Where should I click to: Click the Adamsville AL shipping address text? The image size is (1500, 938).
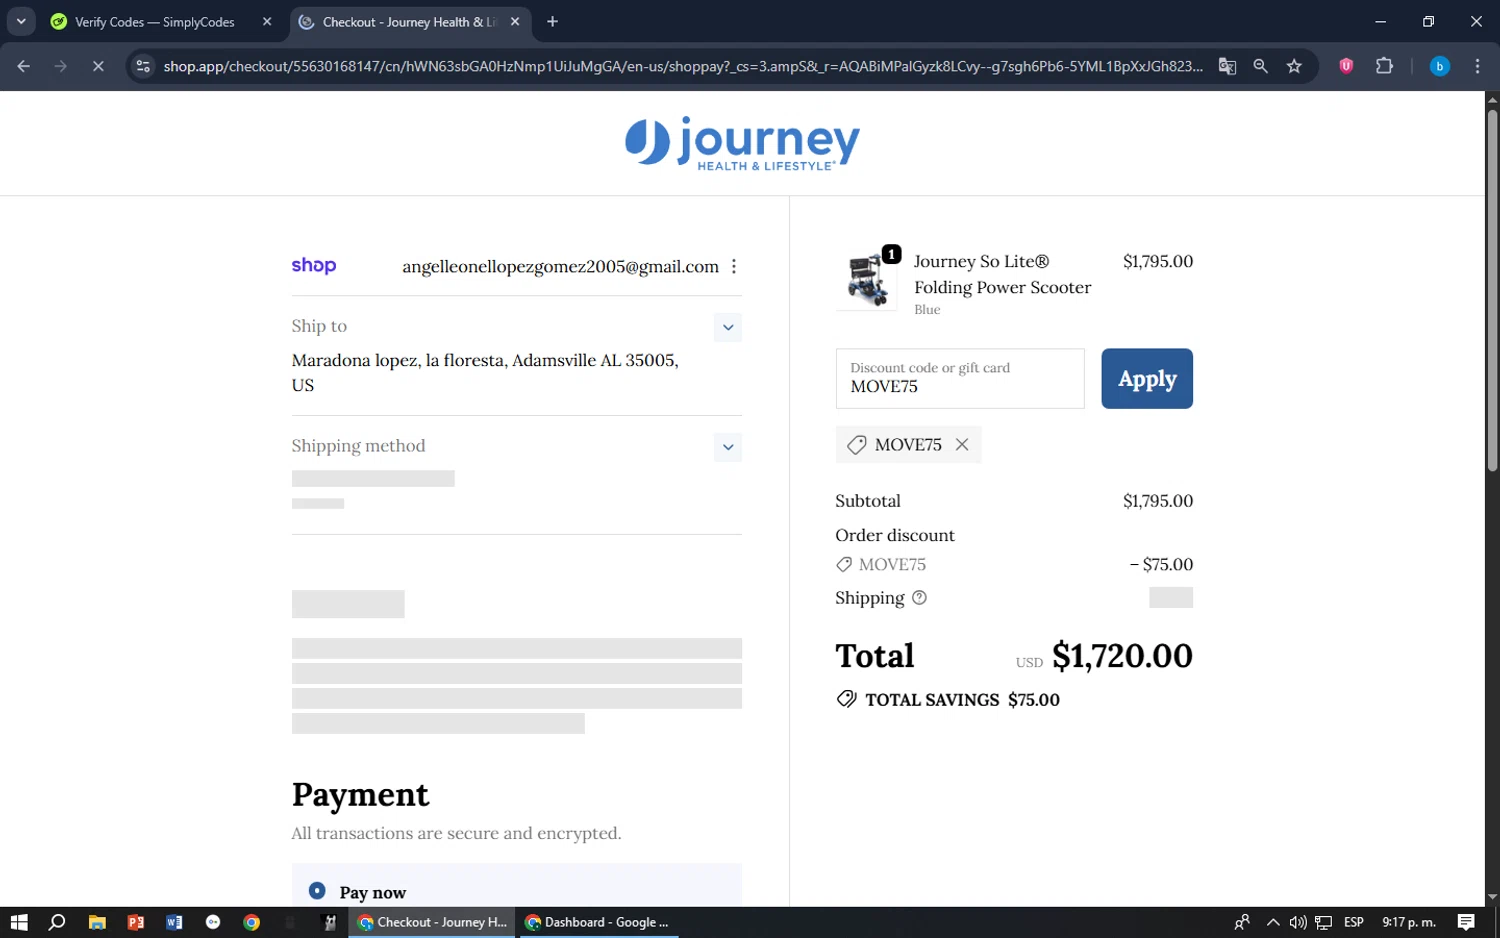tap(485, 372)
